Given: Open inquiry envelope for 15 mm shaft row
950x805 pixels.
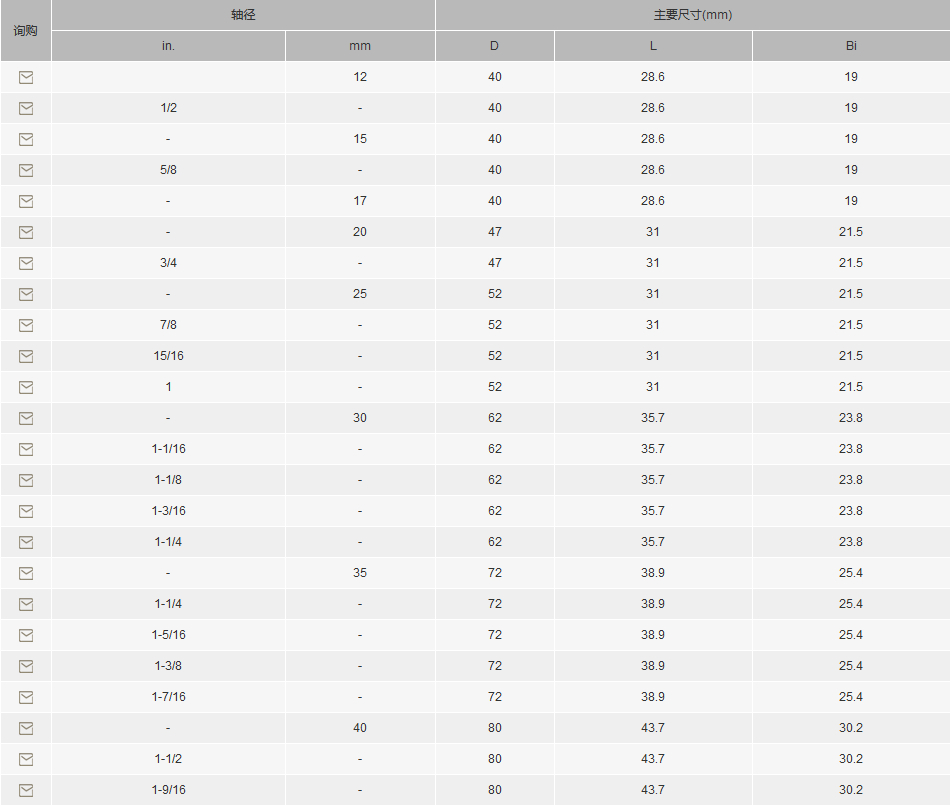Looking at the screenshot, I should click(26, 139).
